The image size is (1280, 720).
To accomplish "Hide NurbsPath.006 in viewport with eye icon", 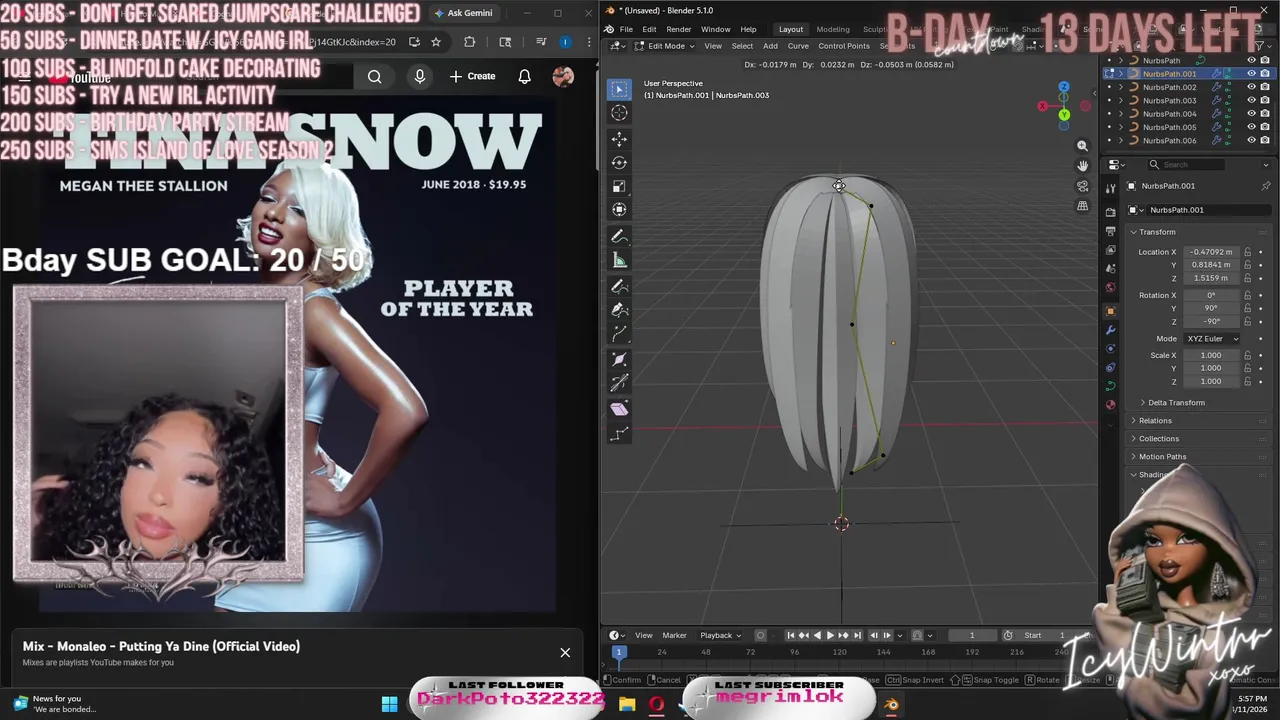I will pyautogui.click(x=1251, y=141).
